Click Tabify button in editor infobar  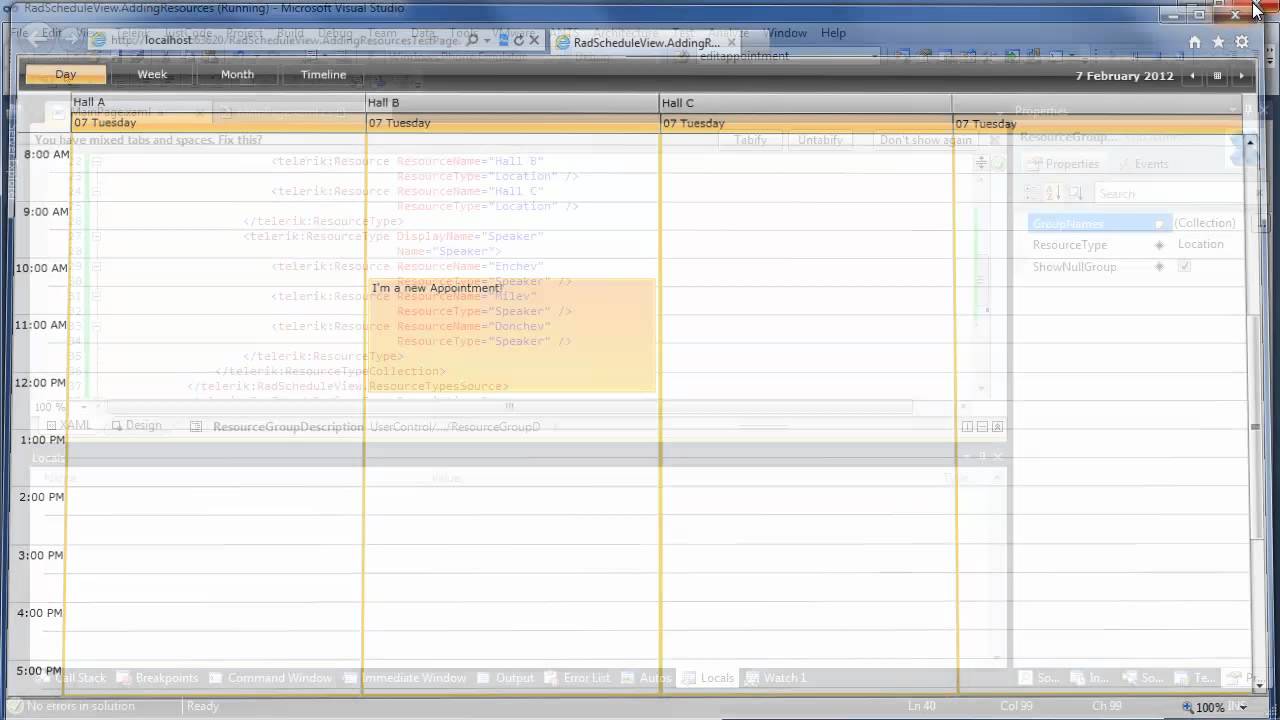tap(751, 140)
